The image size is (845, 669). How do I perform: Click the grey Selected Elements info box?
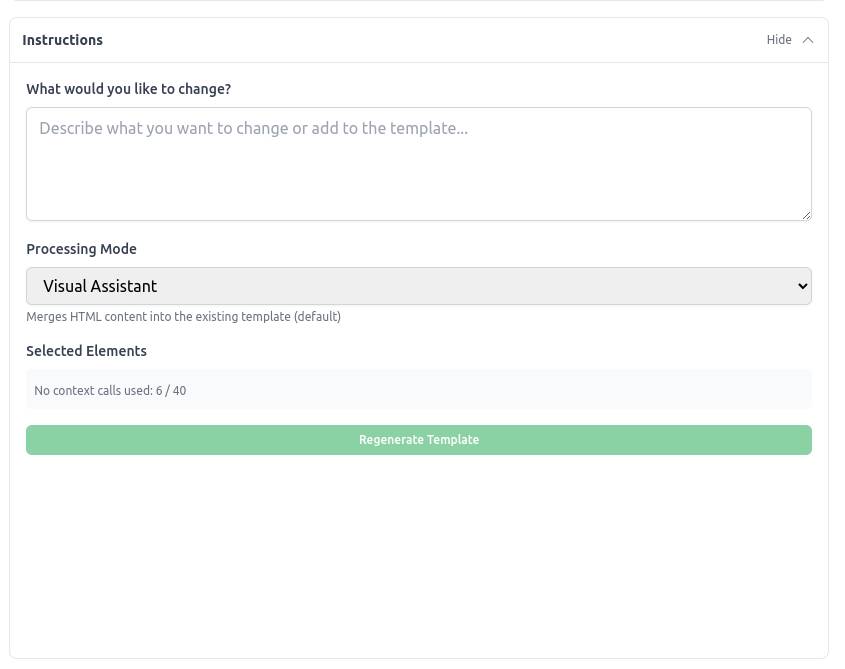click(500, 389)
